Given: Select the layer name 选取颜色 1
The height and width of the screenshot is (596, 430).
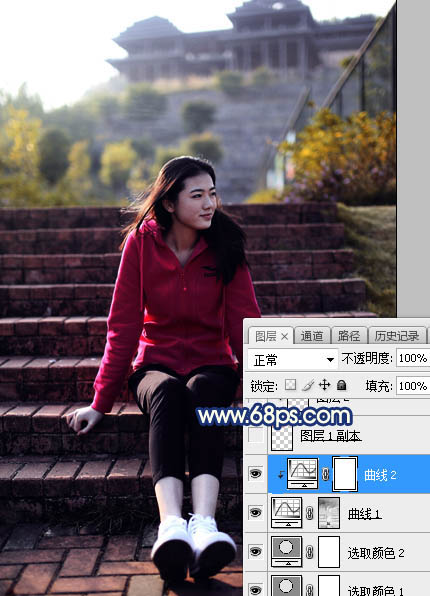Looking at the screenshot, I should 376,591.
